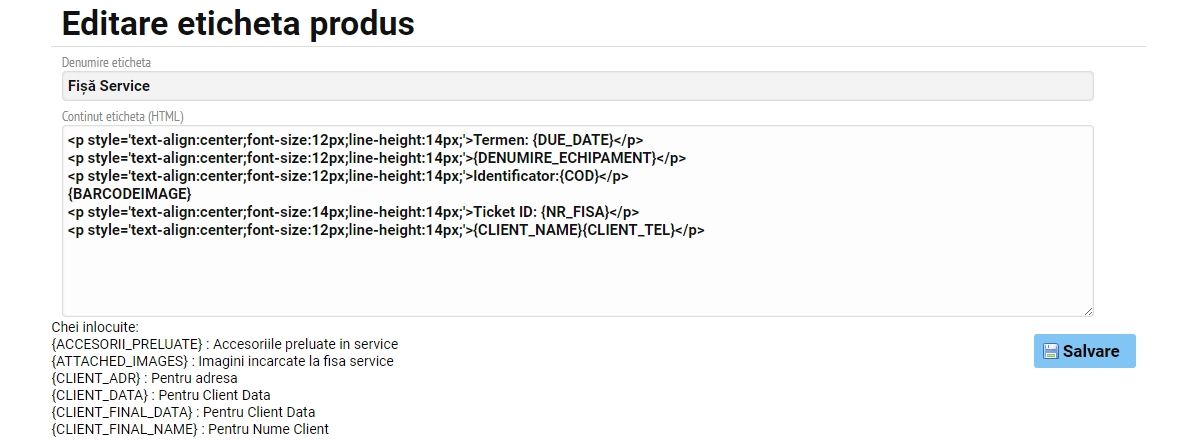1195x440 pixels.
Task: Select the {CLIENT_ADR} key entry
Action: (144, 378)
